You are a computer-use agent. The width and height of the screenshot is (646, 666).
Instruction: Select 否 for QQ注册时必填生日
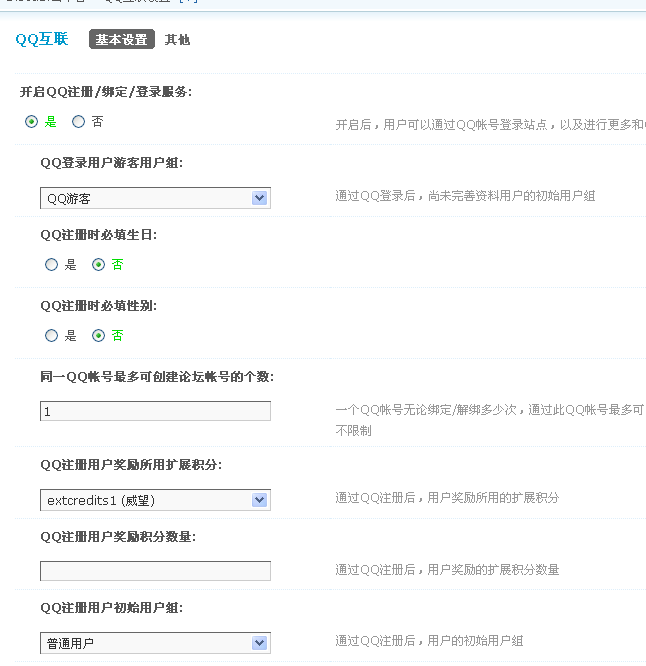click(x=98, y=265)
